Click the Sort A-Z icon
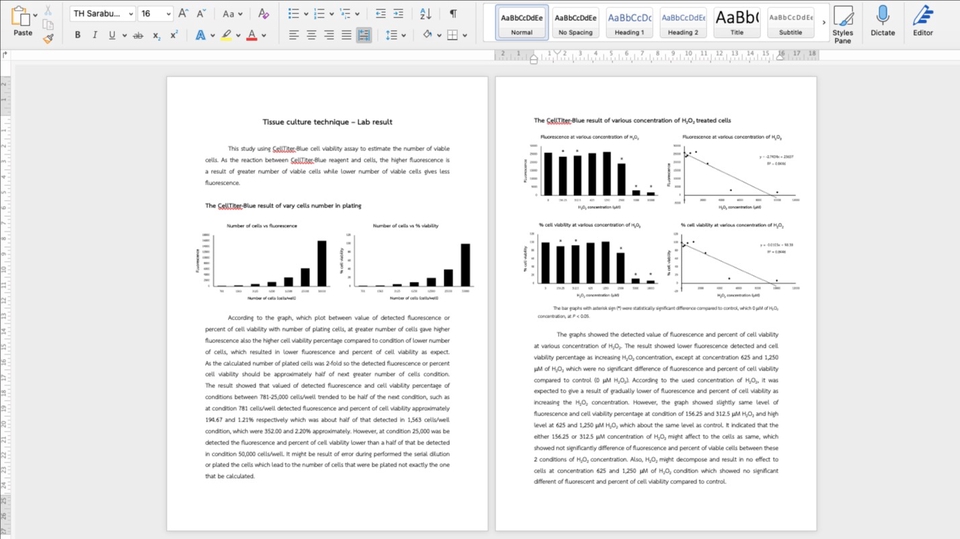 click(426, 13)
